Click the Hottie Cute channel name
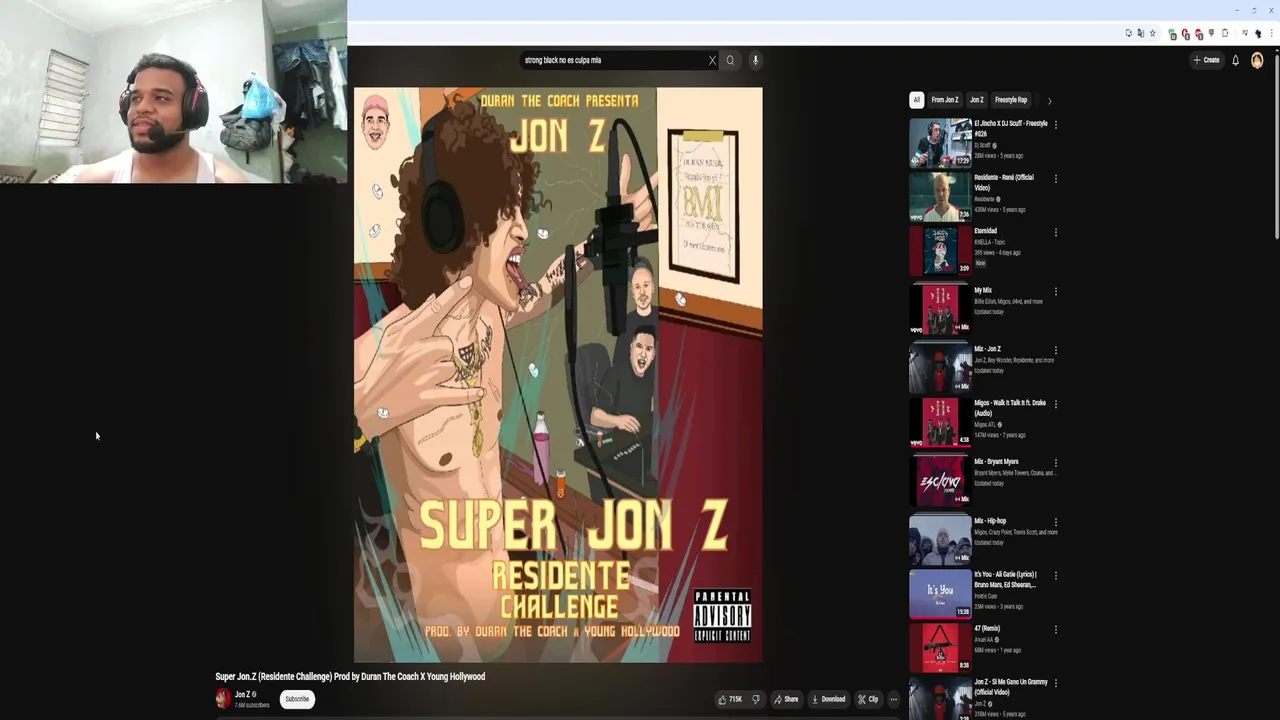This screenshot has height=720, width=1280. pyautogui.click(x=986, y=596)
